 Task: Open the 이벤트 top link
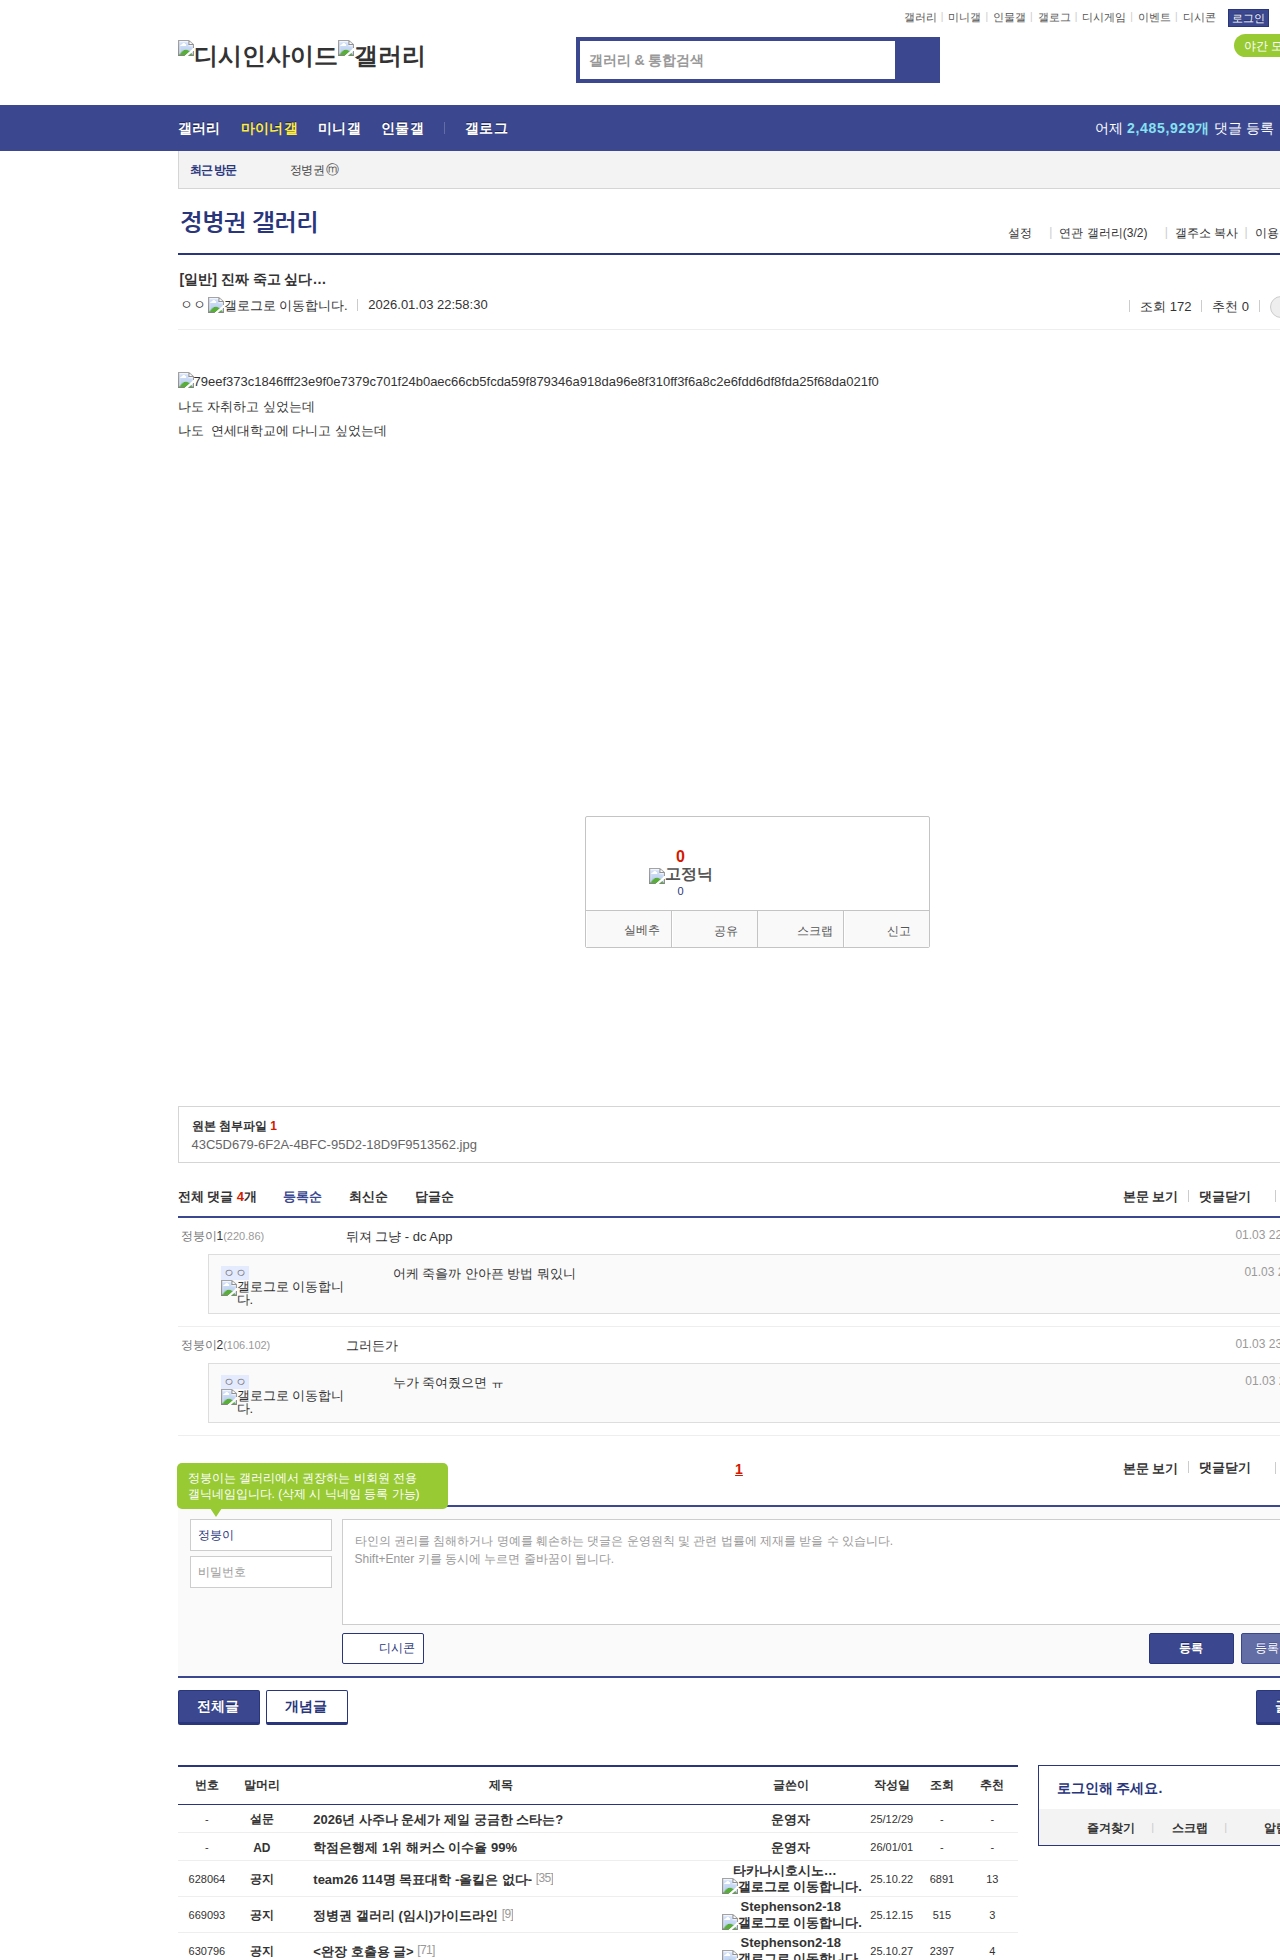click(x=1154, y=18)
